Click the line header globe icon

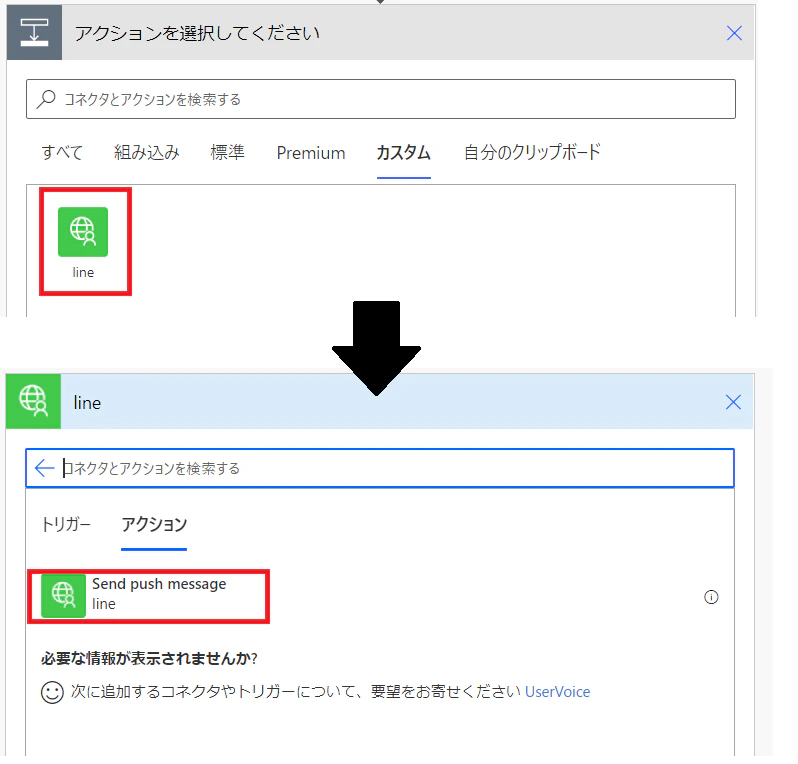[x=34, y=402]
